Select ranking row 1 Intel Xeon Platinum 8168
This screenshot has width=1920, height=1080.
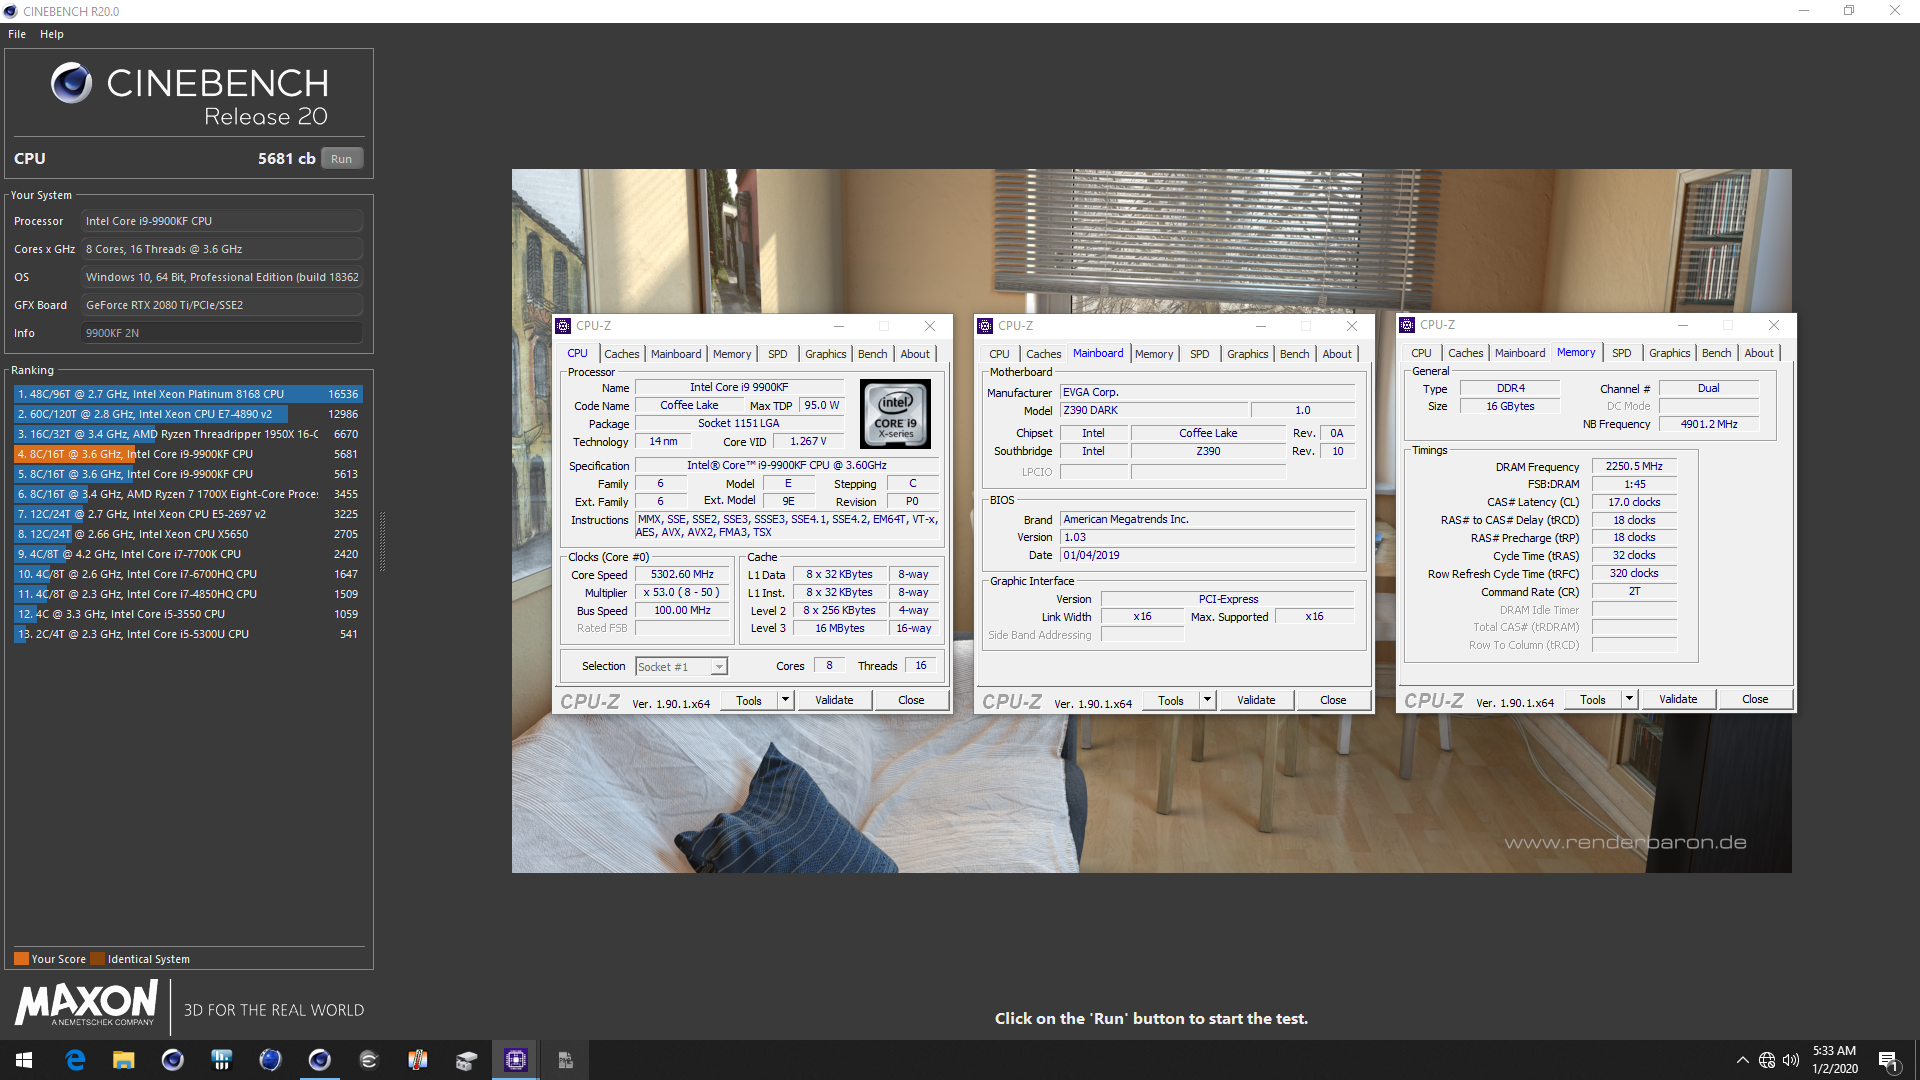(x=188, y=394)
